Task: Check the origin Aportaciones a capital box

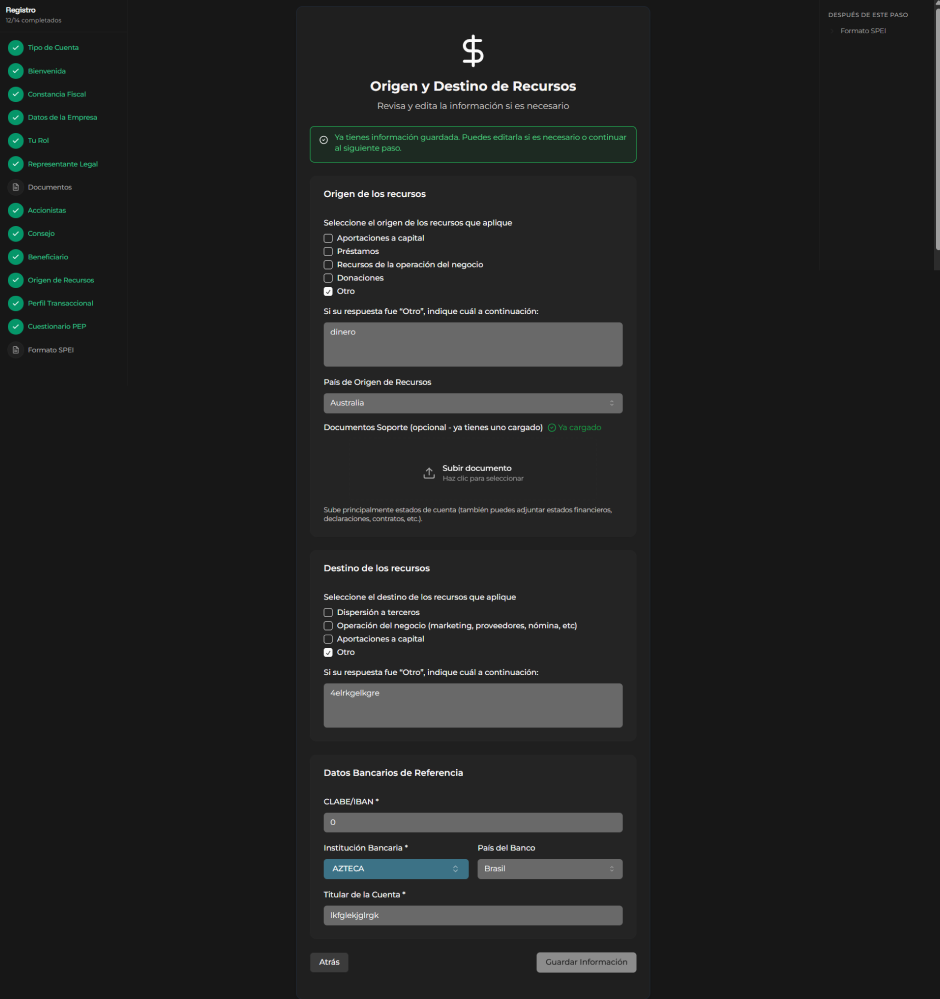Action: point(328,238)
